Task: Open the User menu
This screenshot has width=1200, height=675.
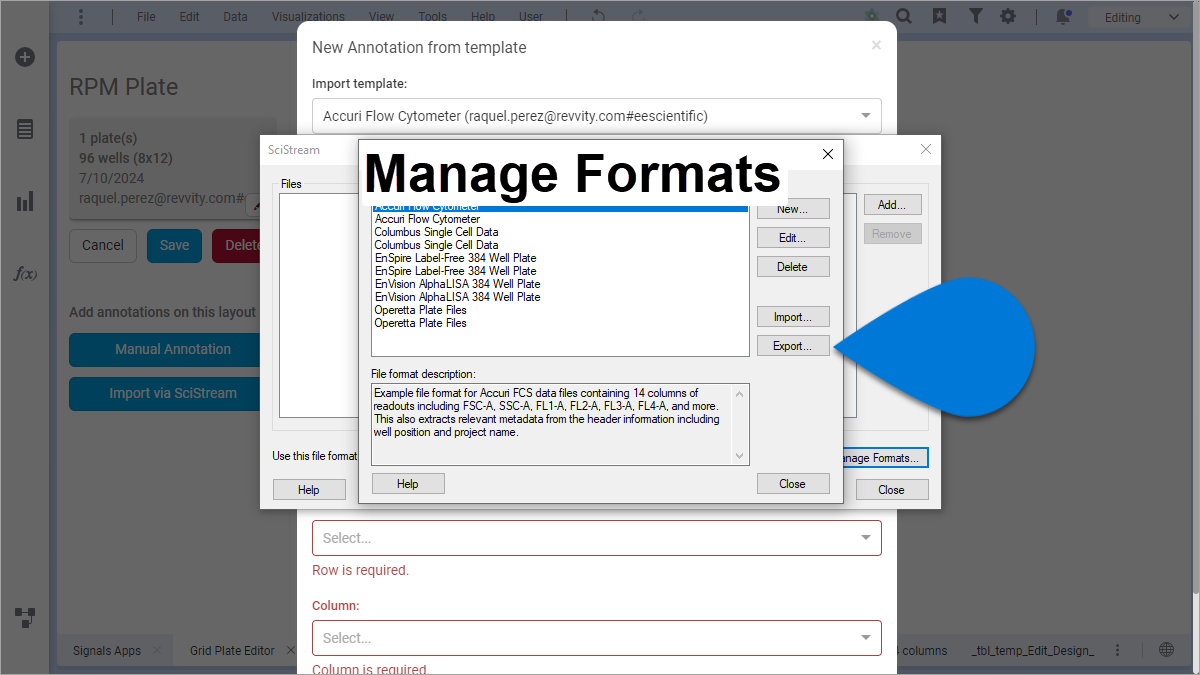Action: click(531, 17)
